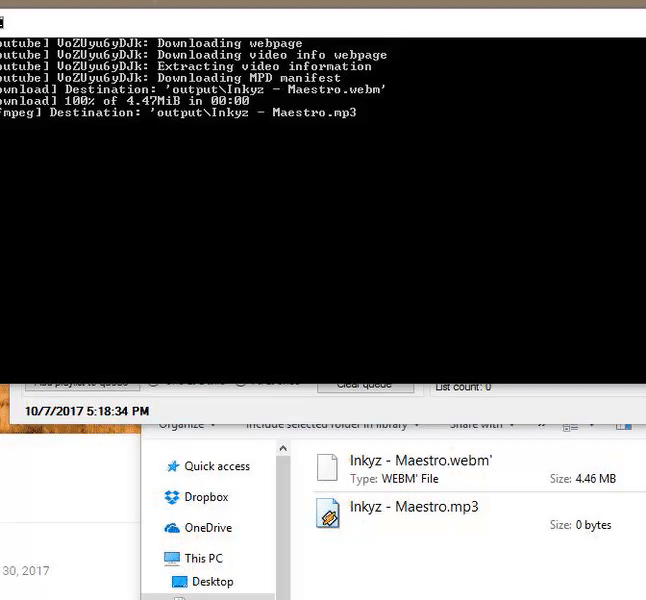Open Quick access in navigation pane
This screenshot has height=600, width=646.
[217, 466]
